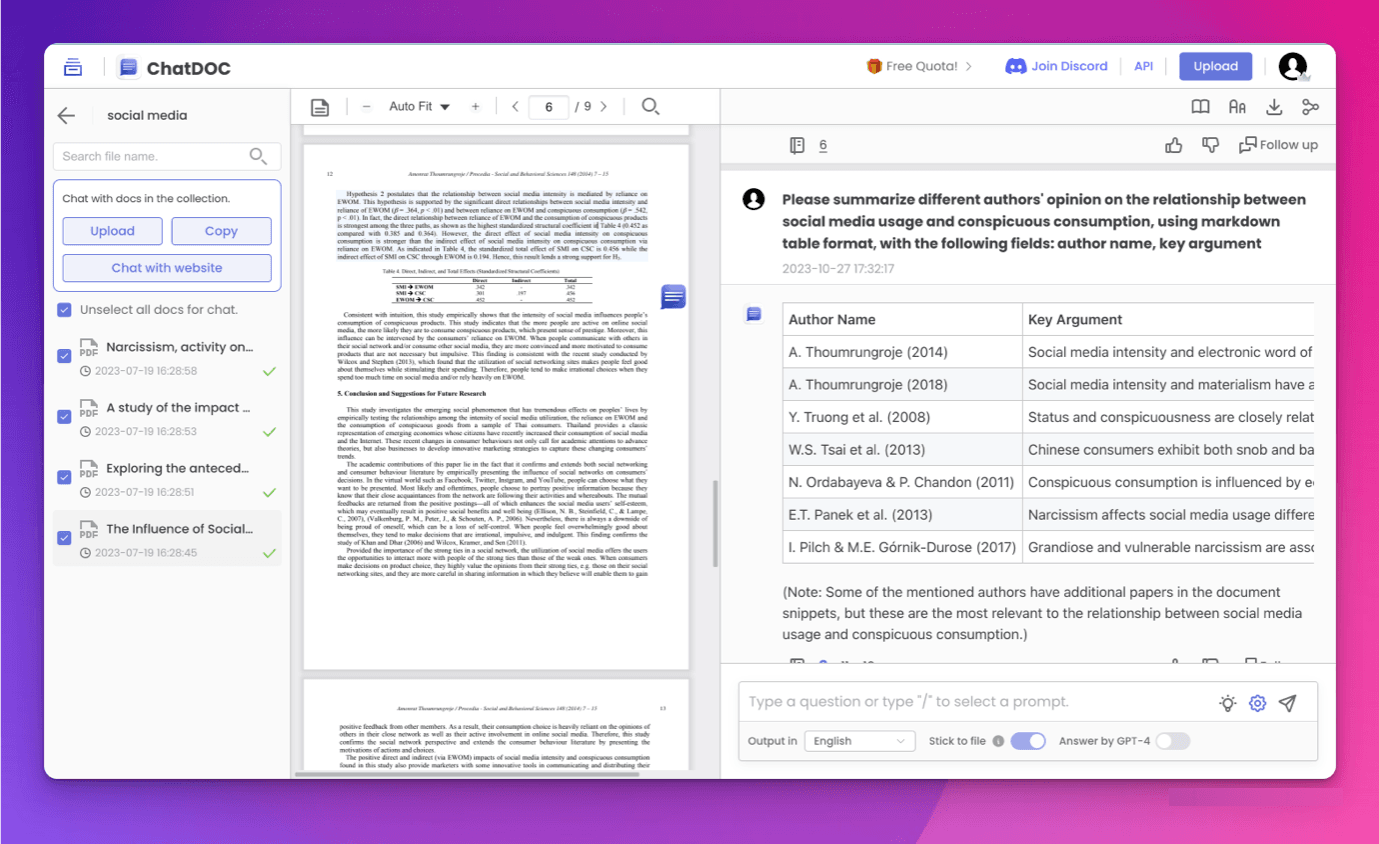Click the Chat with website button
The image size is (1379, 844).
coord(167,268)
